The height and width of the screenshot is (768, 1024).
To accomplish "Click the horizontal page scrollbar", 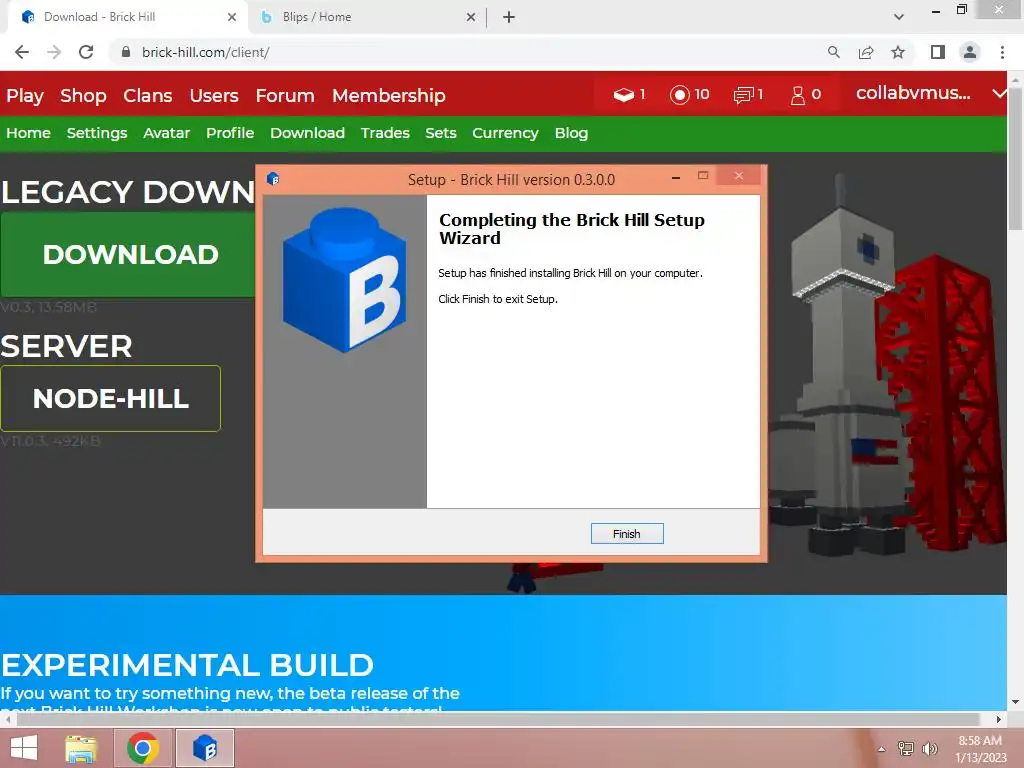I will click(x=498, y=719).
